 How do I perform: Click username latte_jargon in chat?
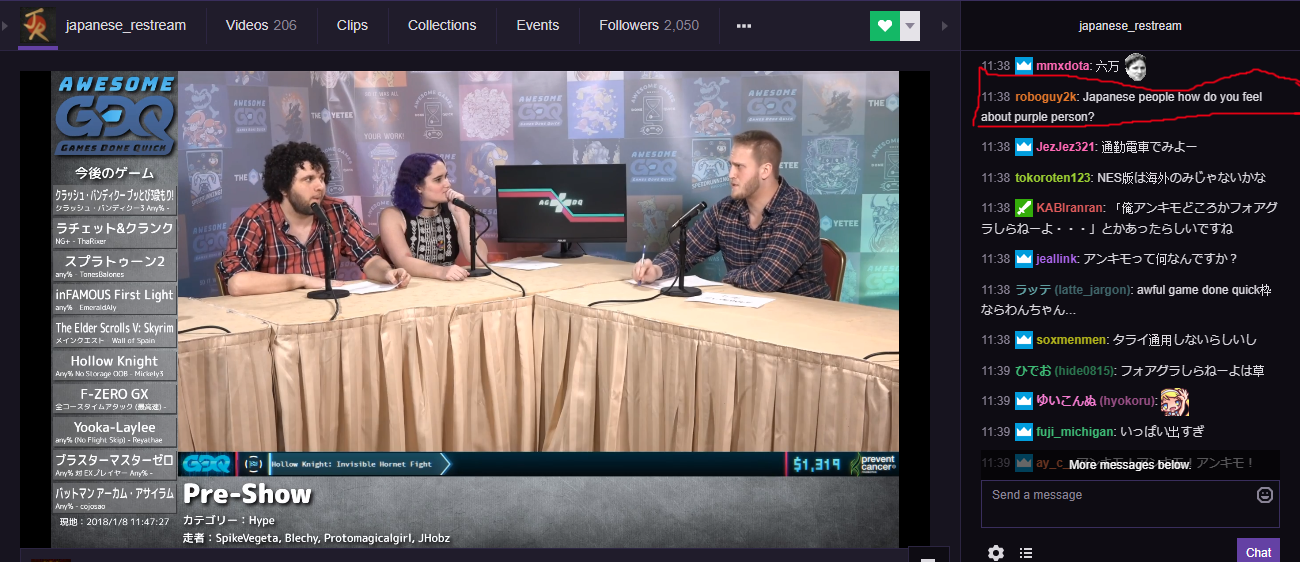(1093, 289)
